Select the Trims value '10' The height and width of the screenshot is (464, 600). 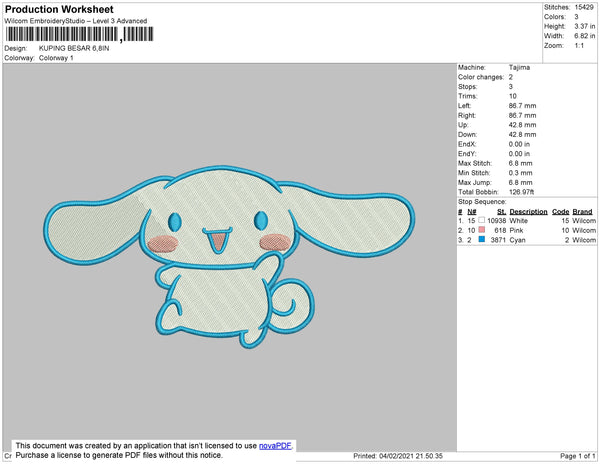[513, 96]
